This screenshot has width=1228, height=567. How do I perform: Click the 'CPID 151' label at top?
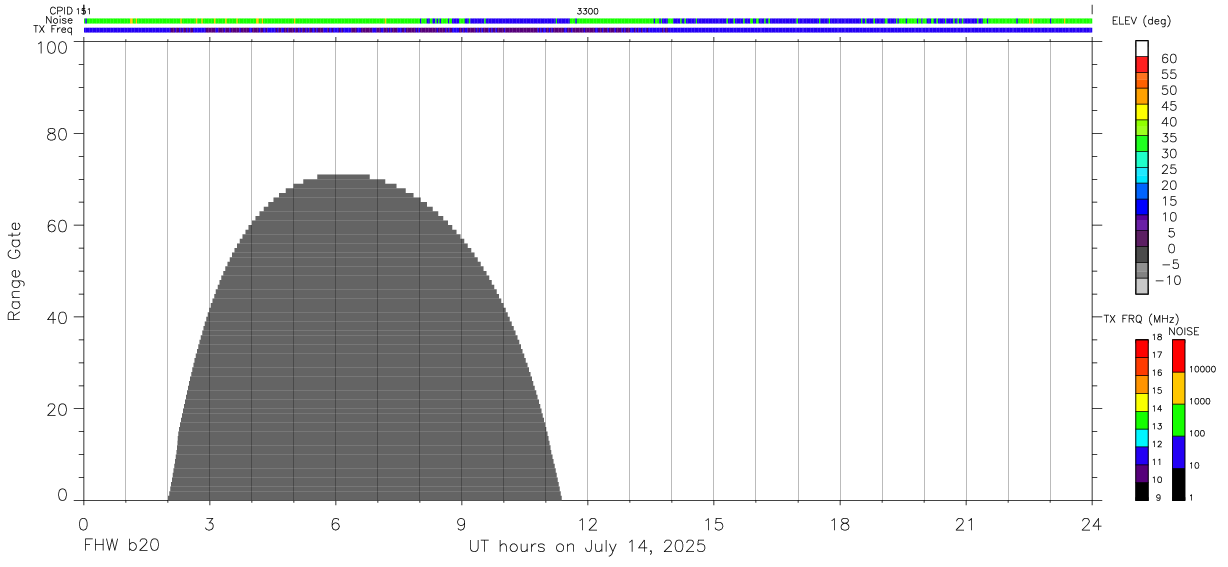[70, 11]
